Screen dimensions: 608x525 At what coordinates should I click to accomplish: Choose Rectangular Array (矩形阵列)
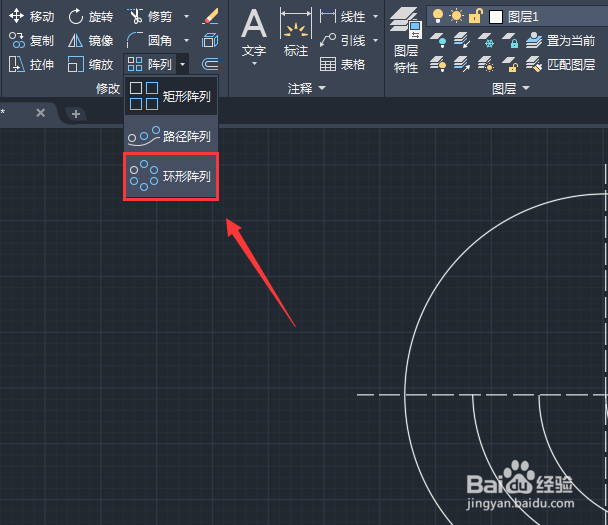coord(171,96)
